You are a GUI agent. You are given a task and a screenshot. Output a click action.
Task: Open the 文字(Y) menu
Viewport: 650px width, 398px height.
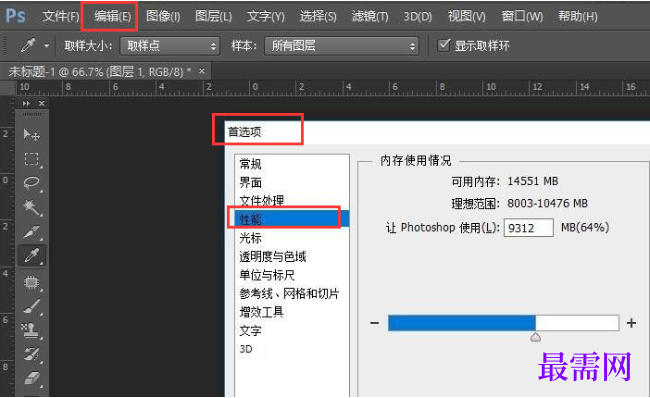tap(266, 17)
